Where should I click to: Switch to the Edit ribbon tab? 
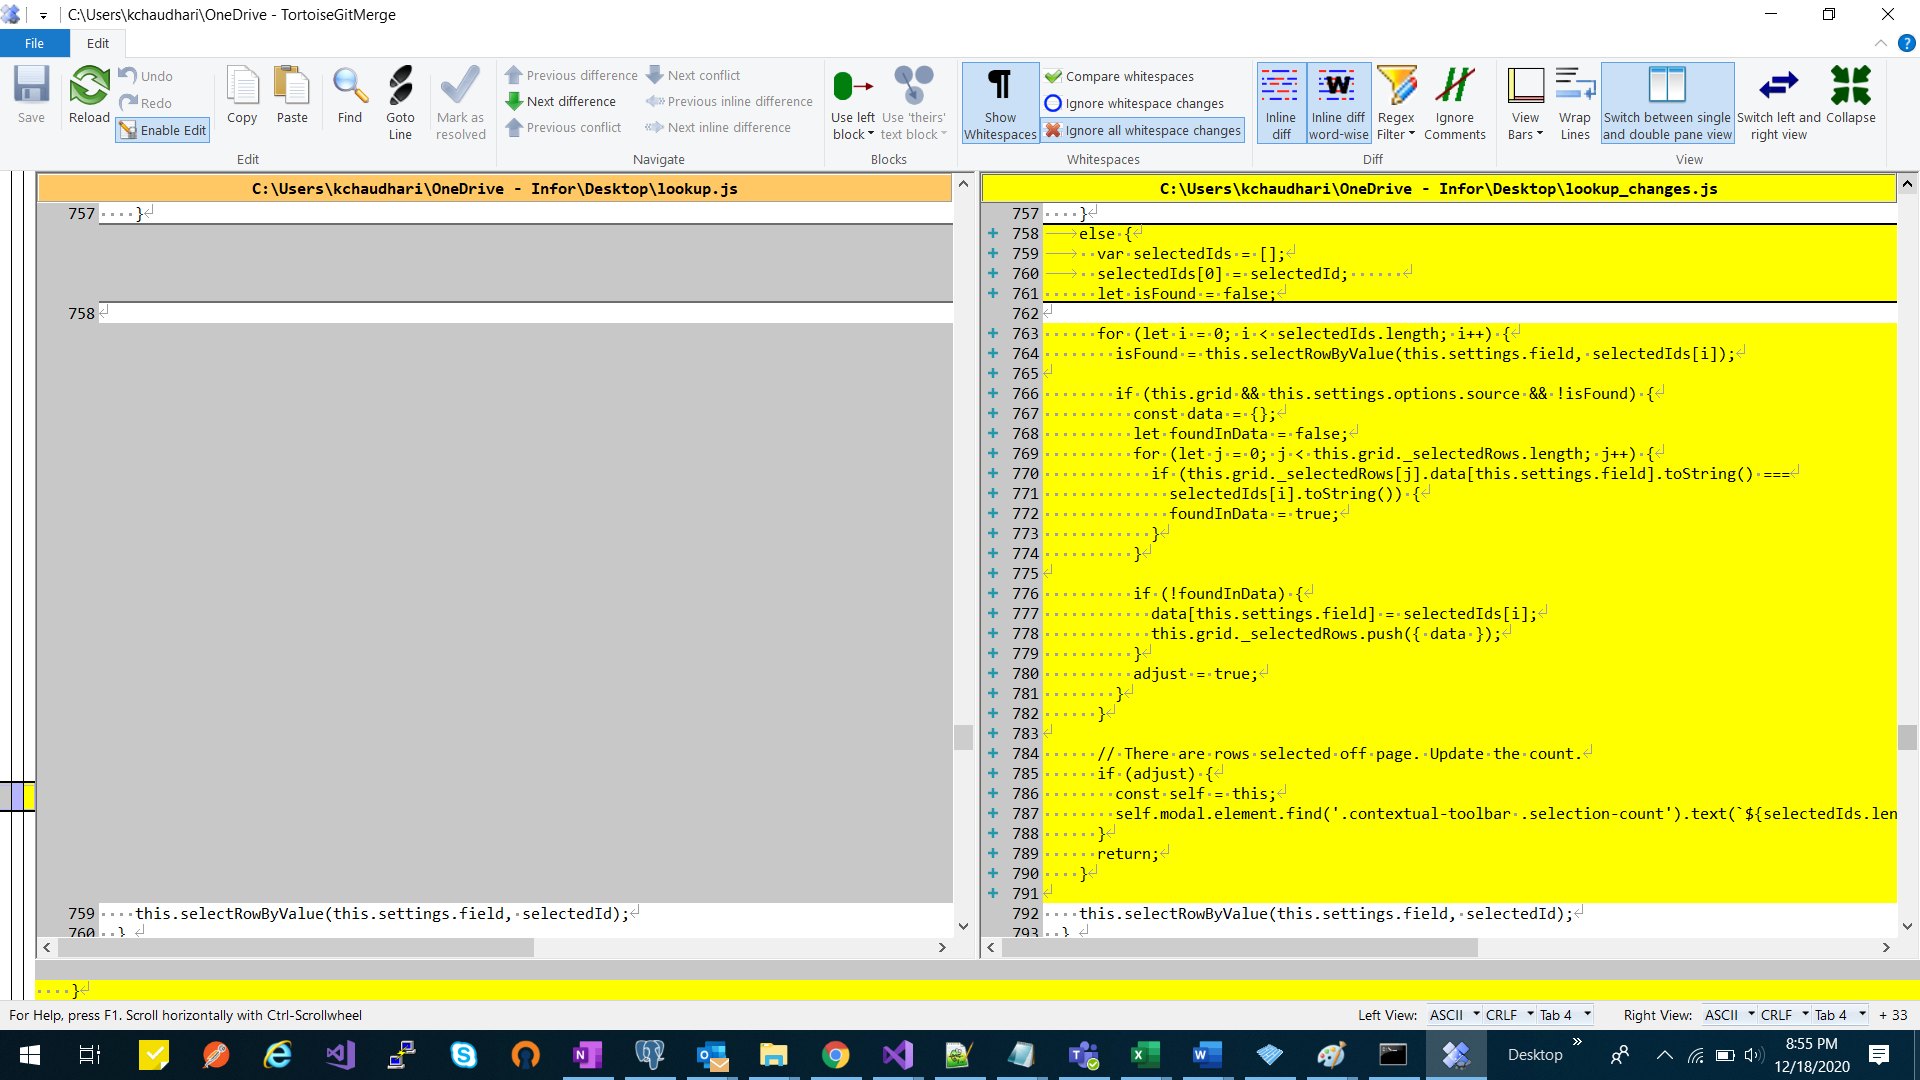[97, 43]
